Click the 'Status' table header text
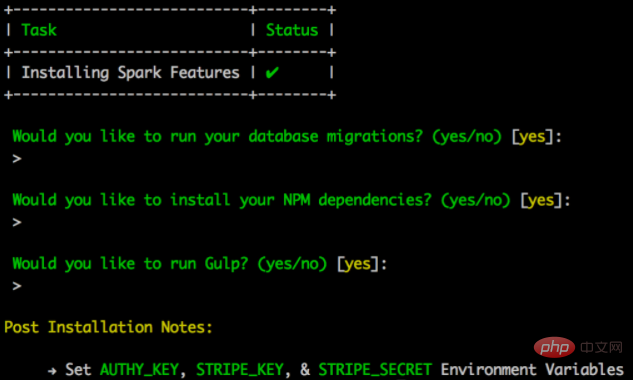This screenshot has height=380, width=633. click(x=292, y=30)
